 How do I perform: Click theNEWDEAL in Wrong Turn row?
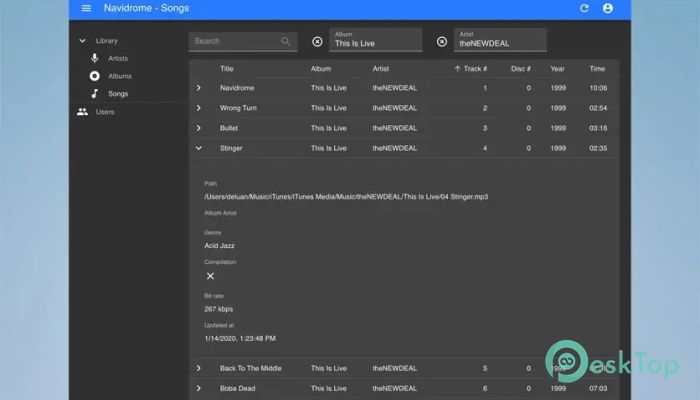click(x=395, y=108)
